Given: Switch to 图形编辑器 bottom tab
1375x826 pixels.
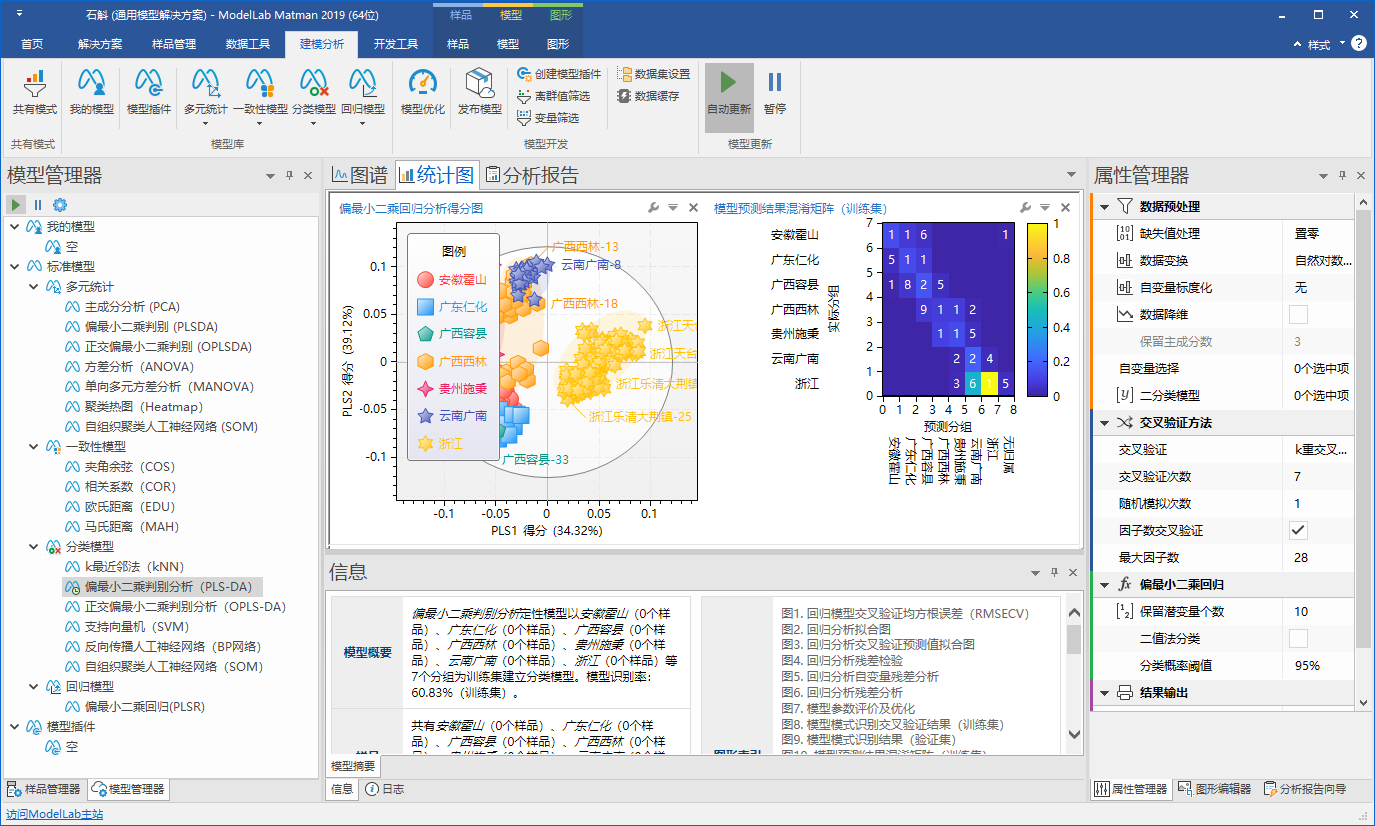Looking at the screenshot, I should click(x=1213, y=788).
